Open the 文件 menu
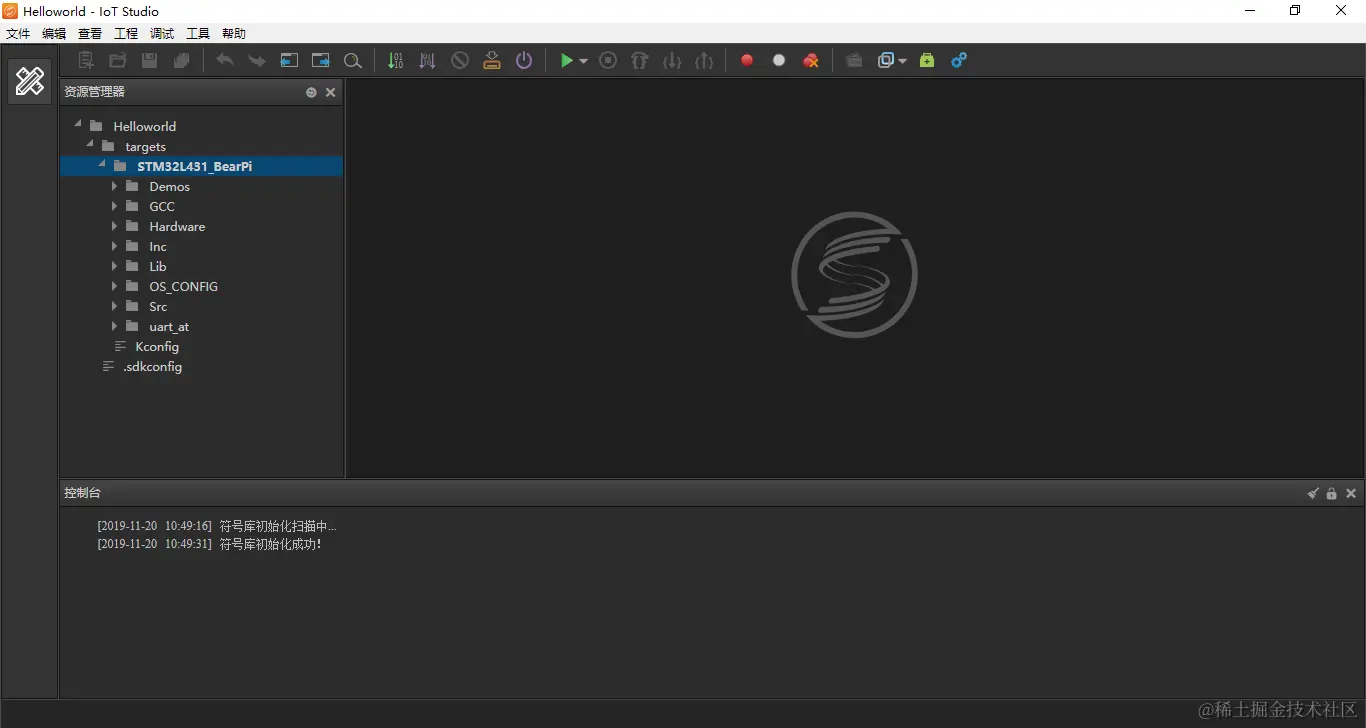The image size is (1366, 728). point(18,34)
